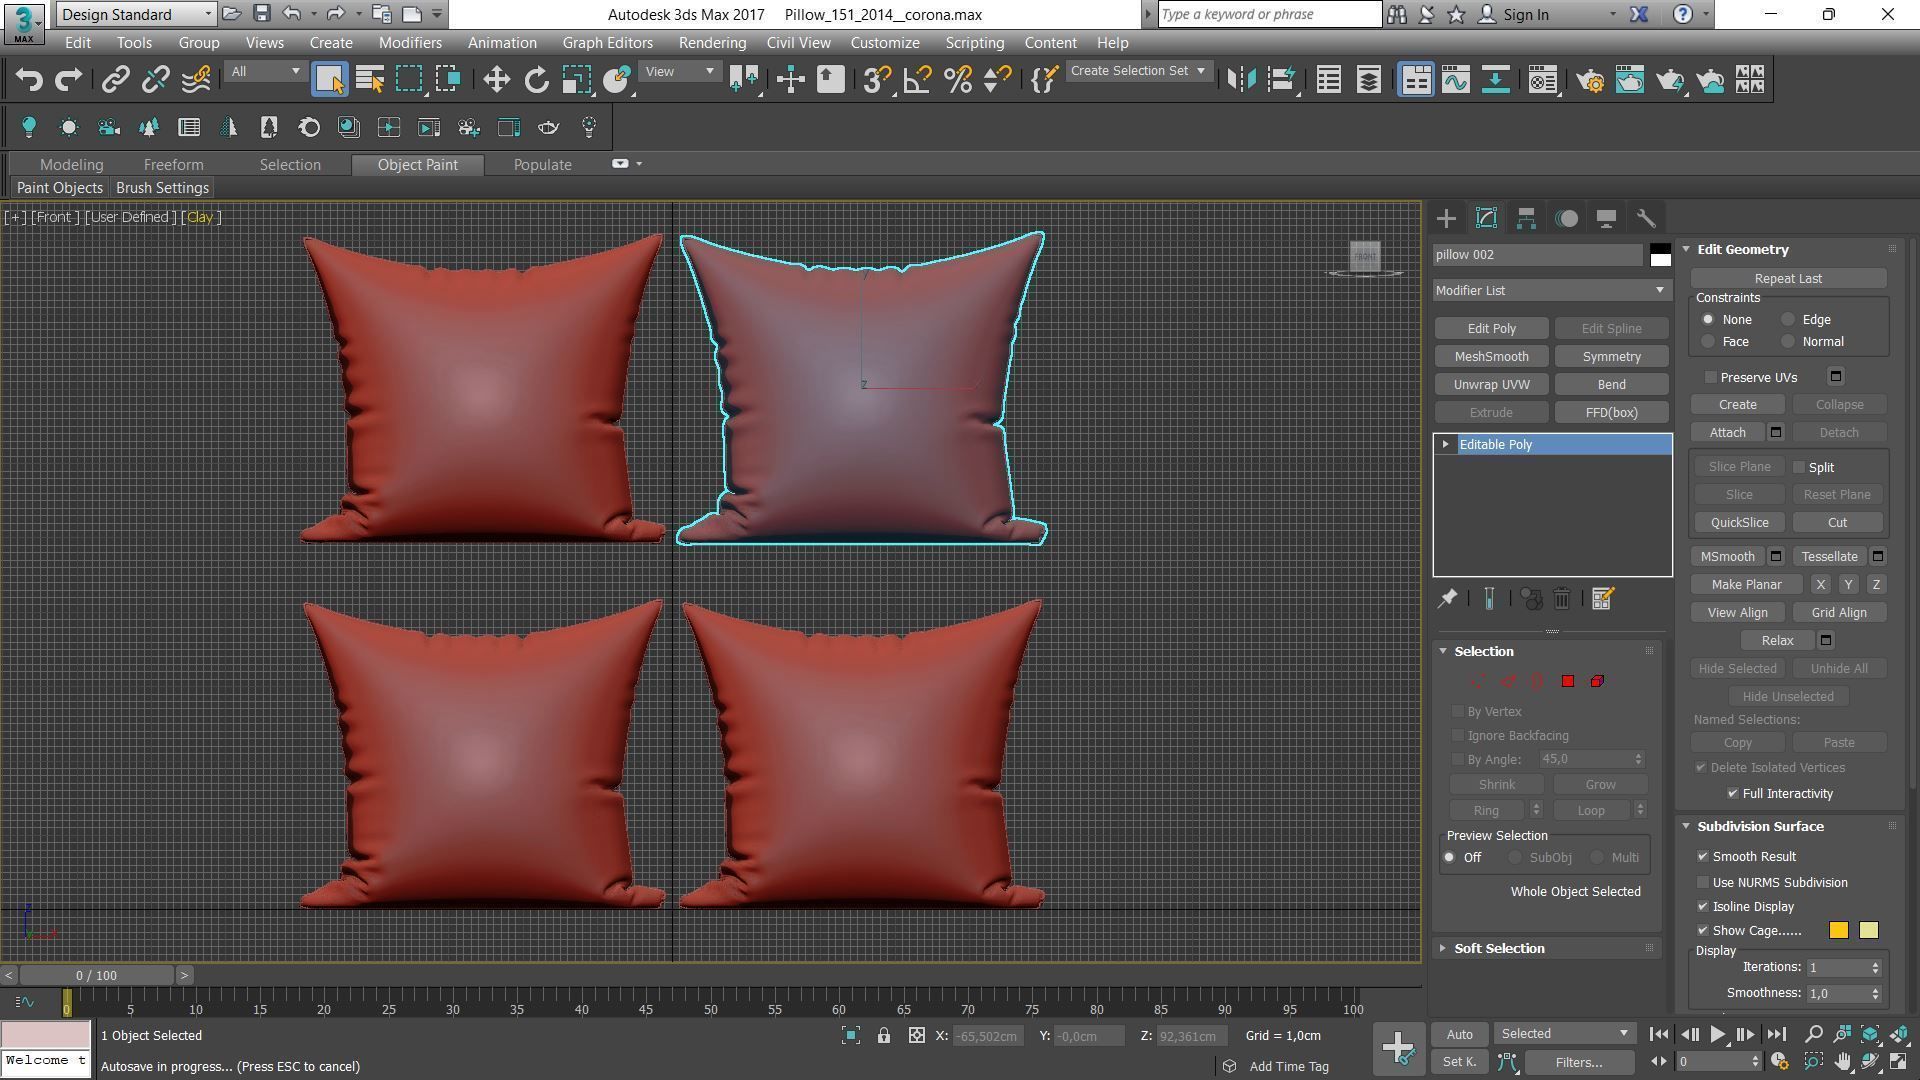The height and width of the screenshot is (1080, 1920).
Task: Click Configure Modifier Sets icon
Action: (x=1602, y=598)
